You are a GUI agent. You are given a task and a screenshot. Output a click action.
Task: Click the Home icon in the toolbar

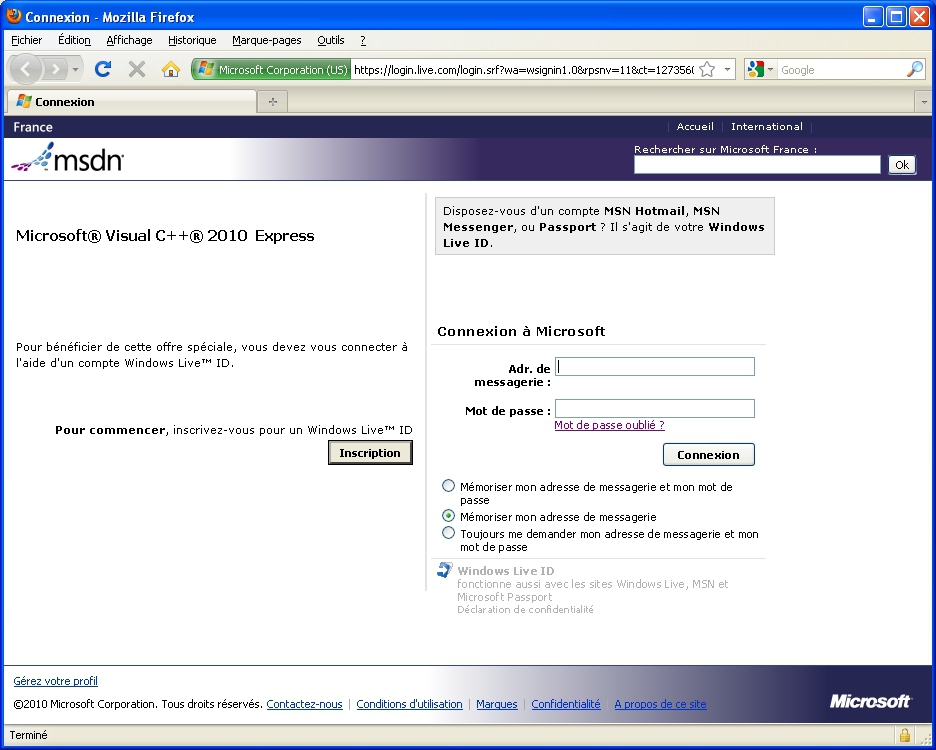(171, 69)
